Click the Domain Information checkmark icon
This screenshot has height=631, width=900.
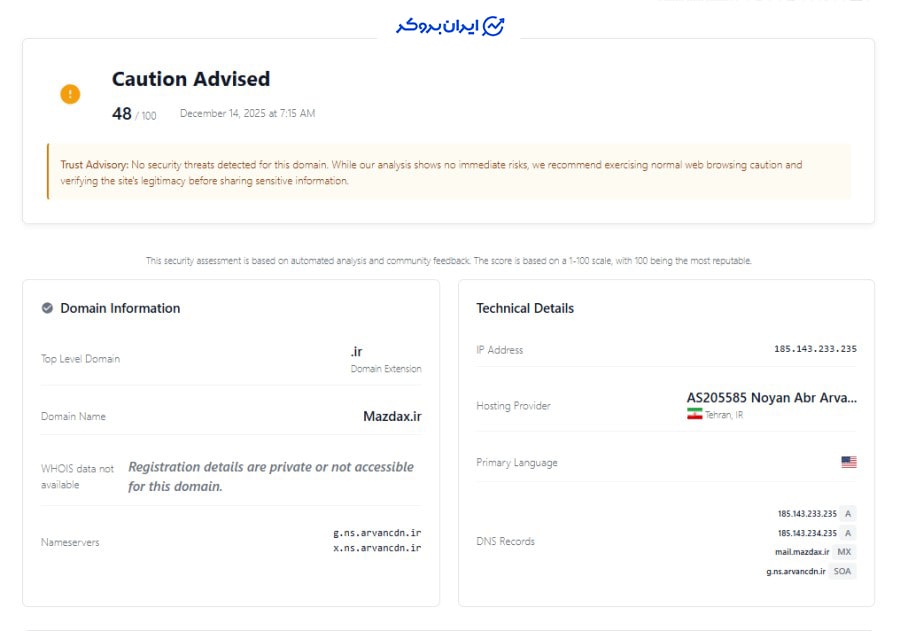(47, 308)
